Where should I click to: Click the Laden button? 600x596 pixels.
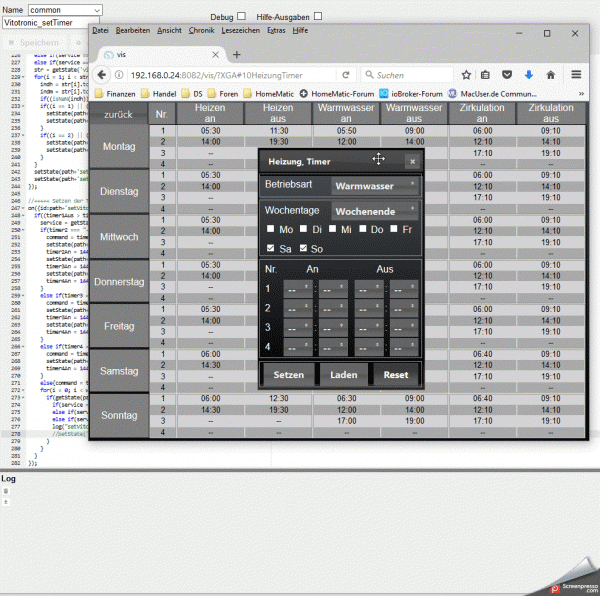tap(343, 375)
